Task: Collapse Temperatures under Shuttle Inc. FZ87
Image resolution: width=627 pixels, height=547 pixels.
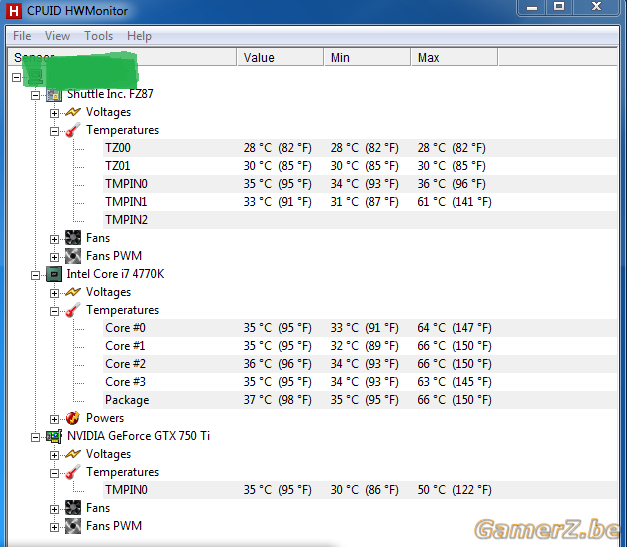Action: (54, 131)
